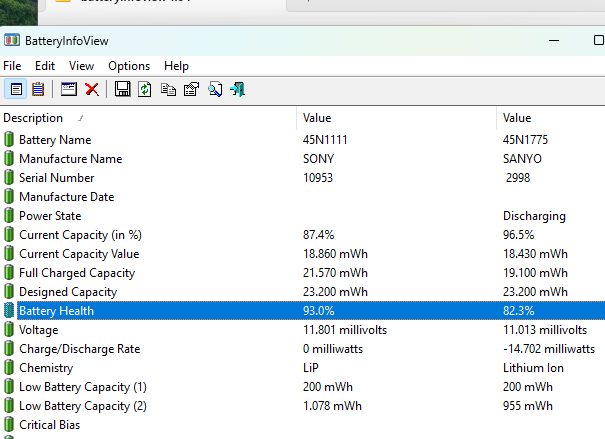Sort by the Description column header
The width and height of the screenshot is (605, 439).
149,118
